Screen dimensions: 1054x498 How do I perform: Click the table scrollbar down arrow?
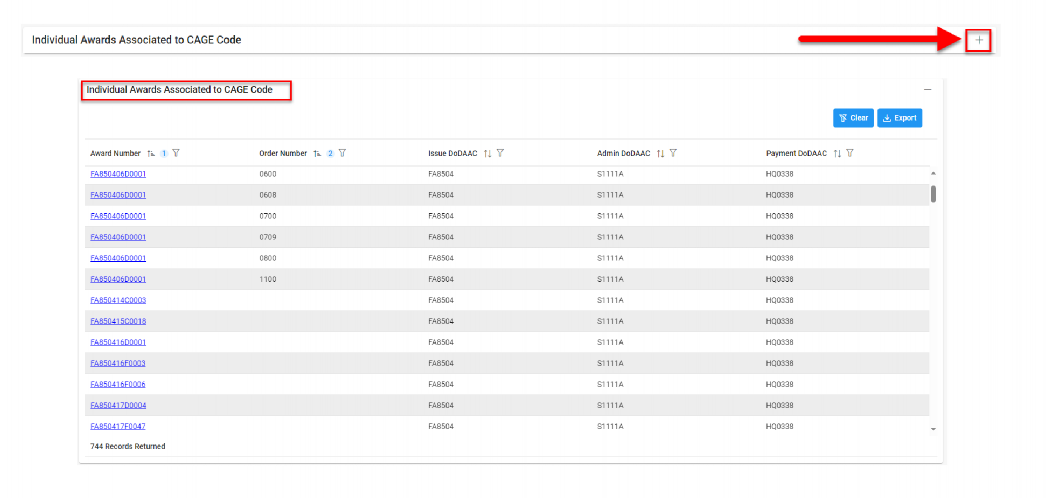[x=933, y=429]
